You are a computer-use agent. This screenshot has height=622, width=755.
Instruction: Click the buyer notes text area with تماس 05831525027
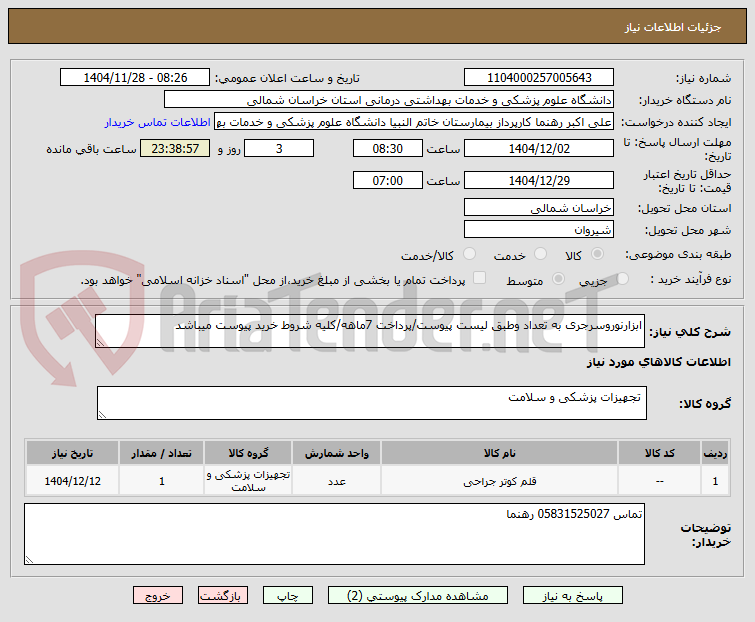334,534
